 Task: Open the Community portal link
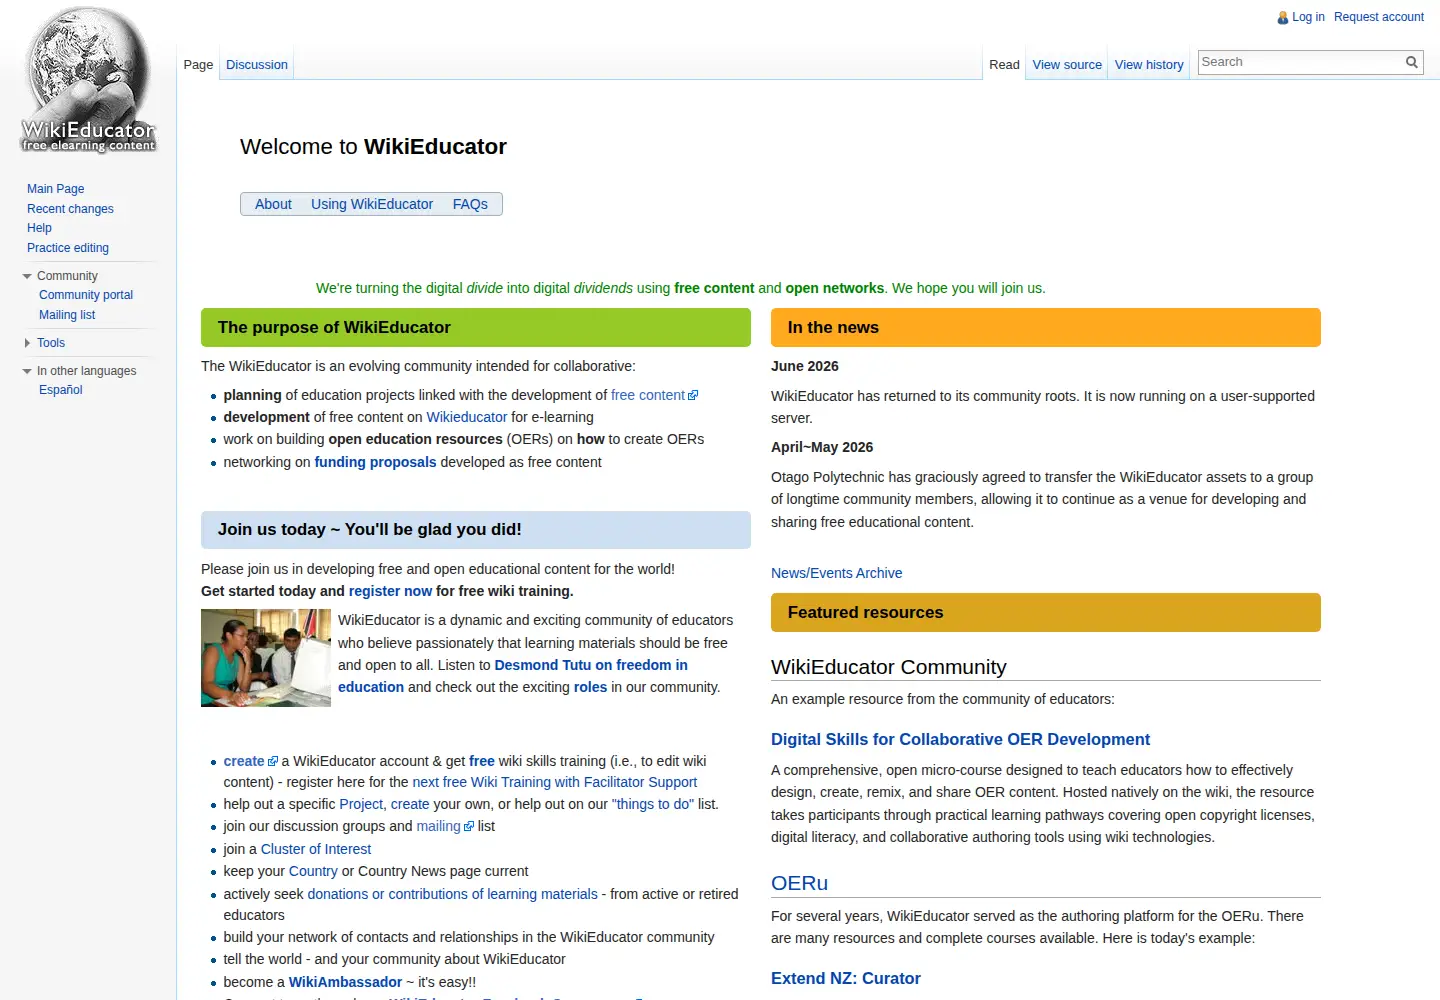(x=86, y=295)
